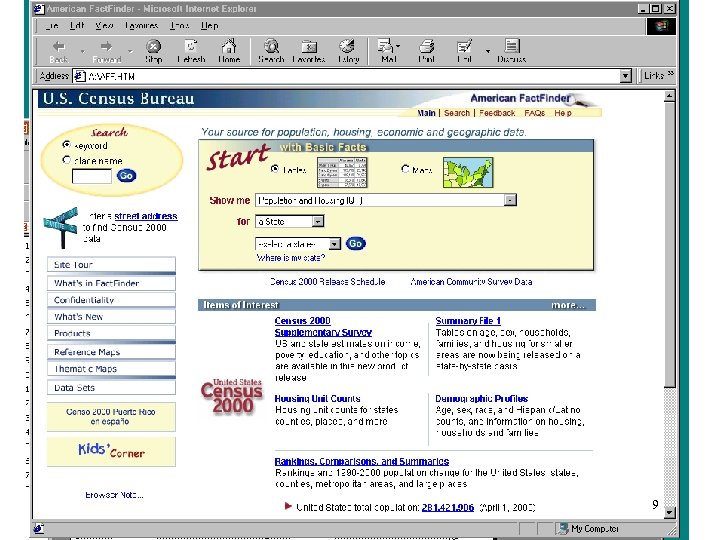Open the Summary File 1 link
The width and height of the screenshot is (720, 540).
click(468, 321)
